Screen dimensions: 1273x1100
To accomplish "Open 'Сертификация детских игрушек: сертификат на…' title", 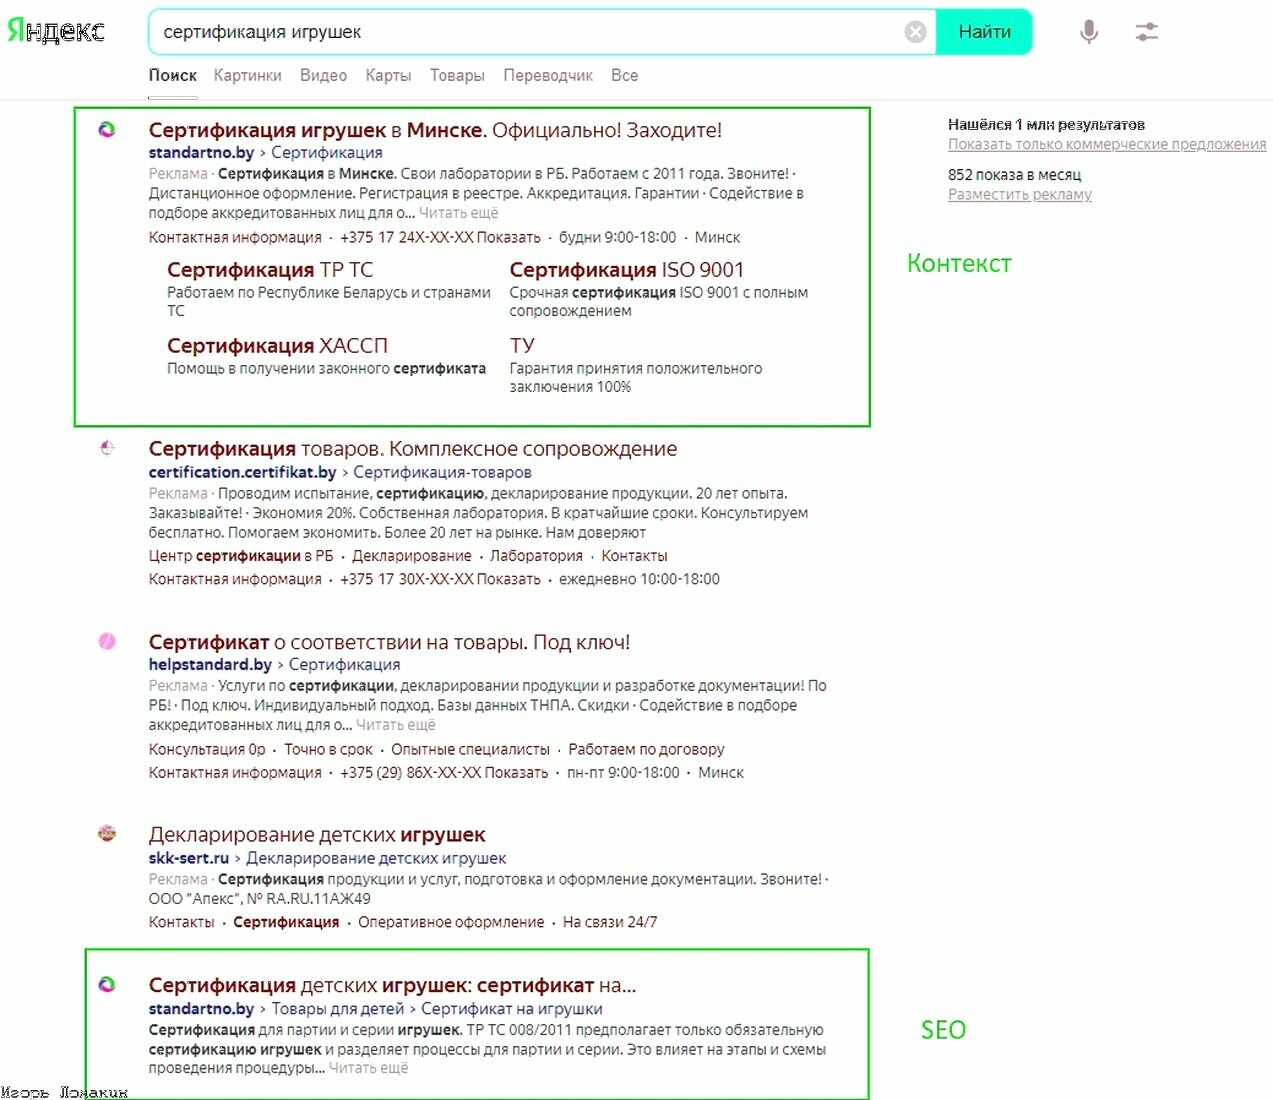I will (x=392, y=986).
